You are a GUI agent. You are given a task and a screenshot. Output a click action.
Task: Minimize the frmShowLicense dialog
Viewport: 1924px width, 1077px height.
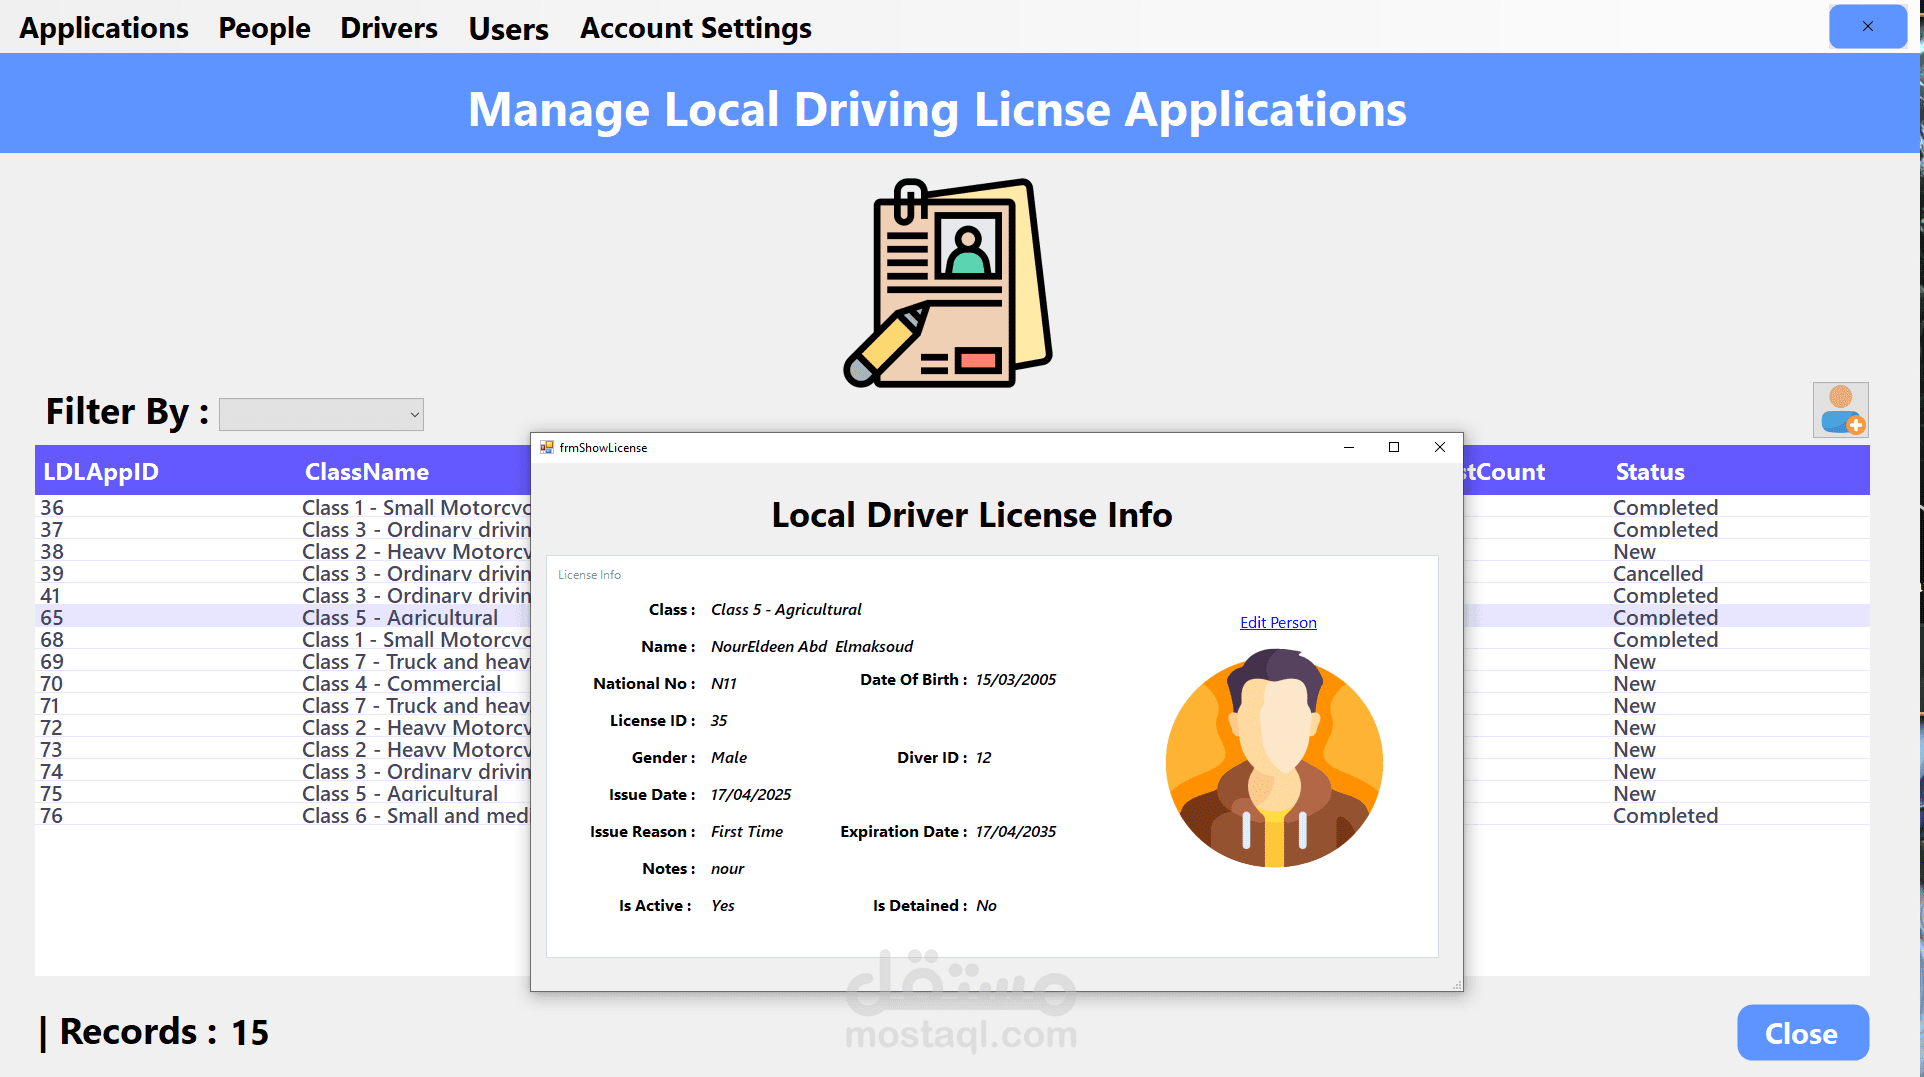[x=1348, y=447]
